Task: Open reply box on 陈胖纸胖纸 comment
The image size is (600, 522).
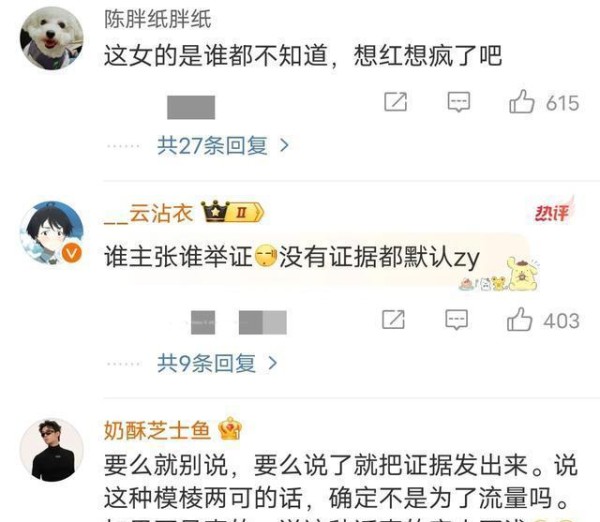Action: 458,102
